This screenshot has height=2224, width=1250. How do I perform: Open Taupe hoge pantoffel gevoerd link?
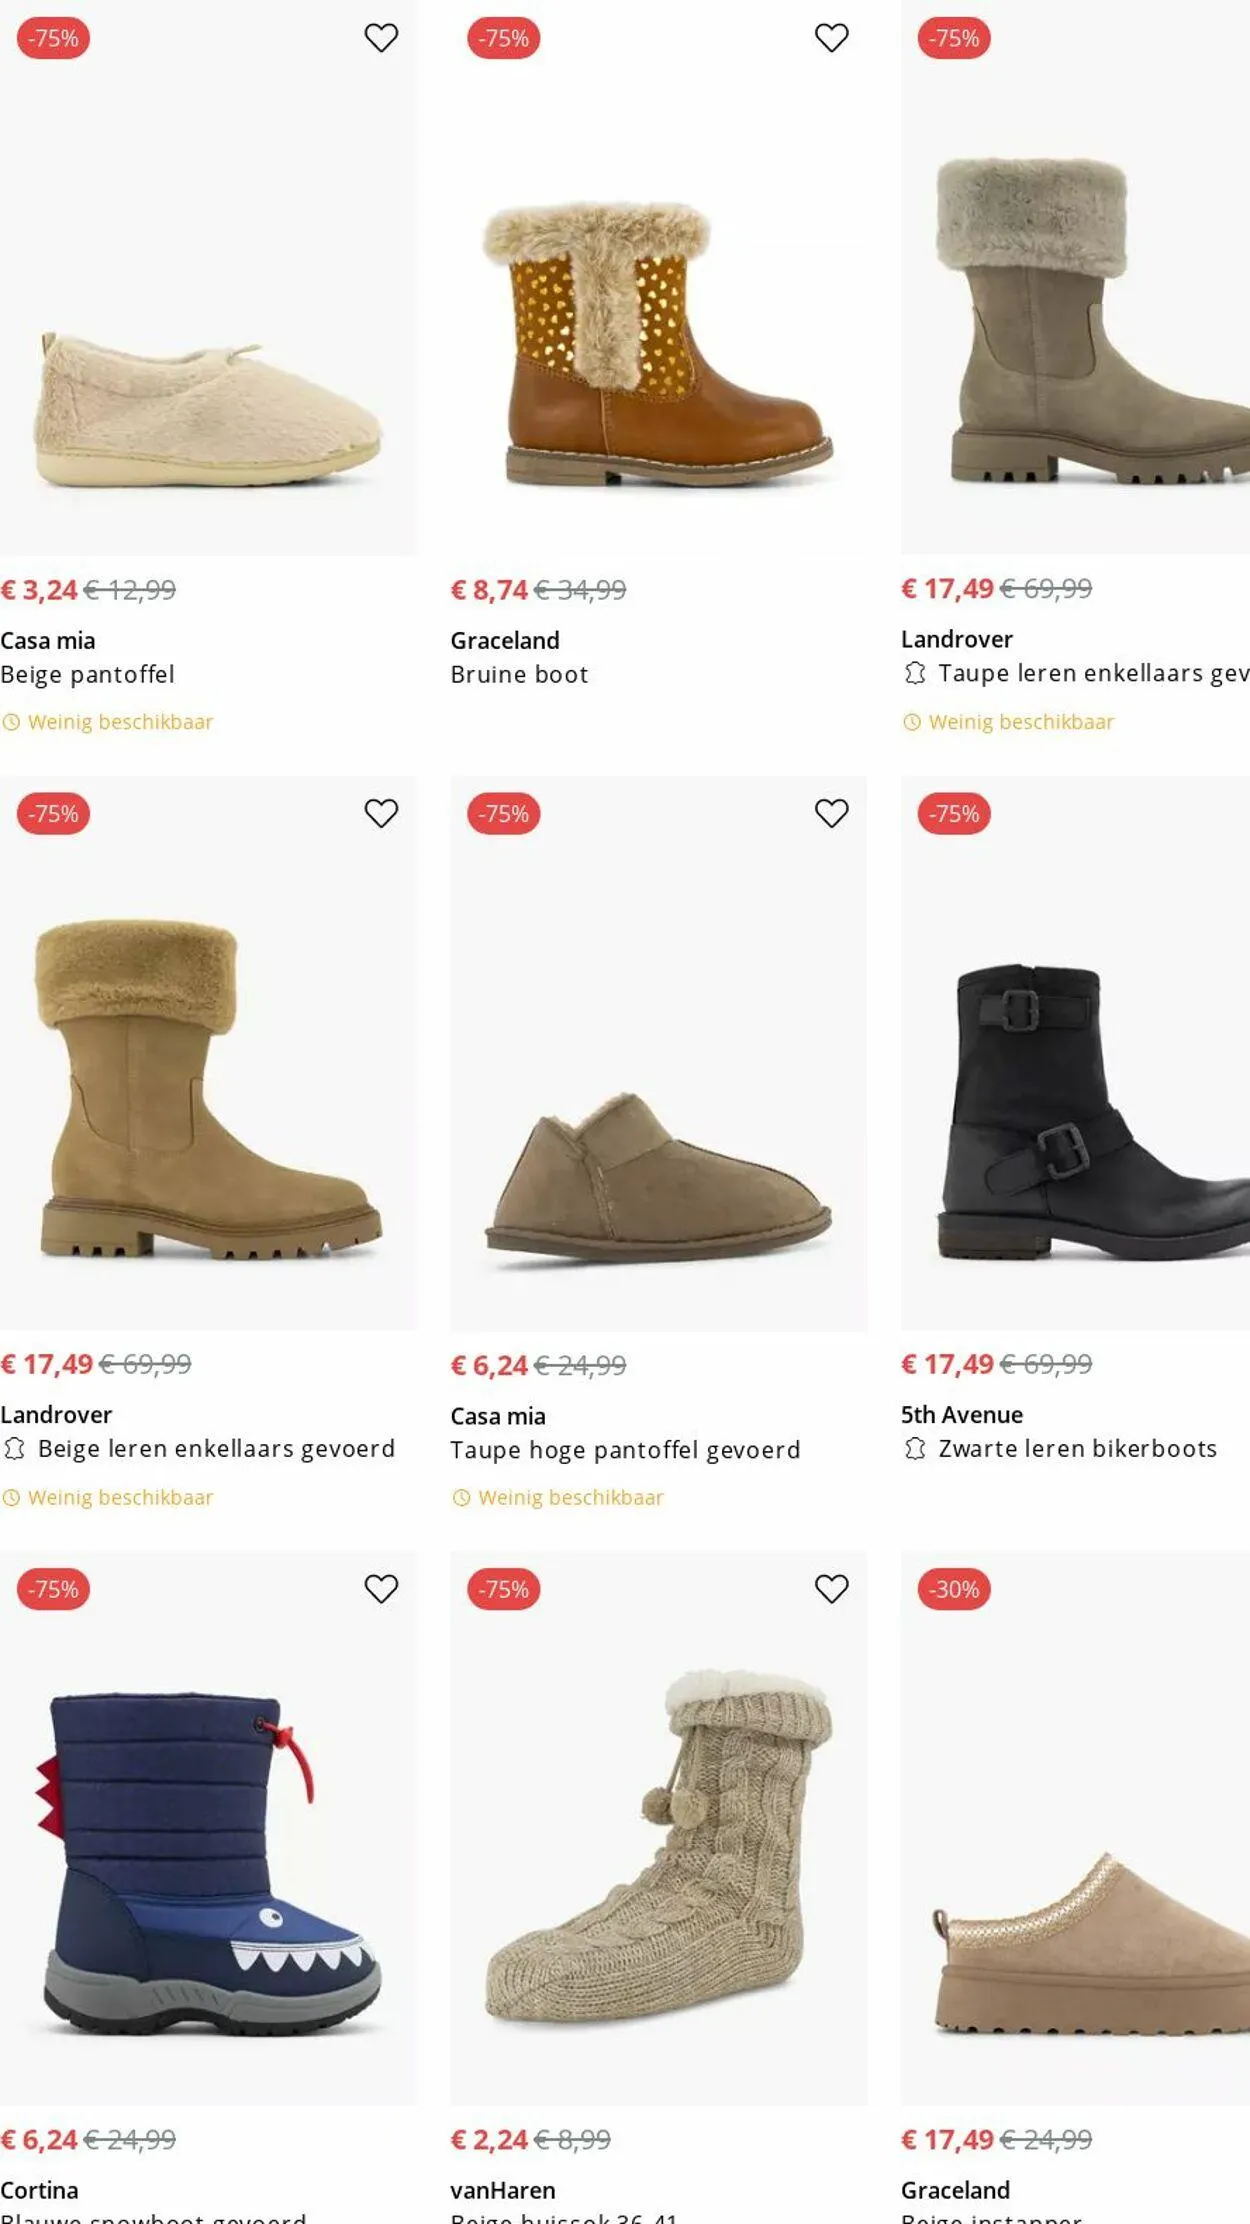pos(625,1450)
